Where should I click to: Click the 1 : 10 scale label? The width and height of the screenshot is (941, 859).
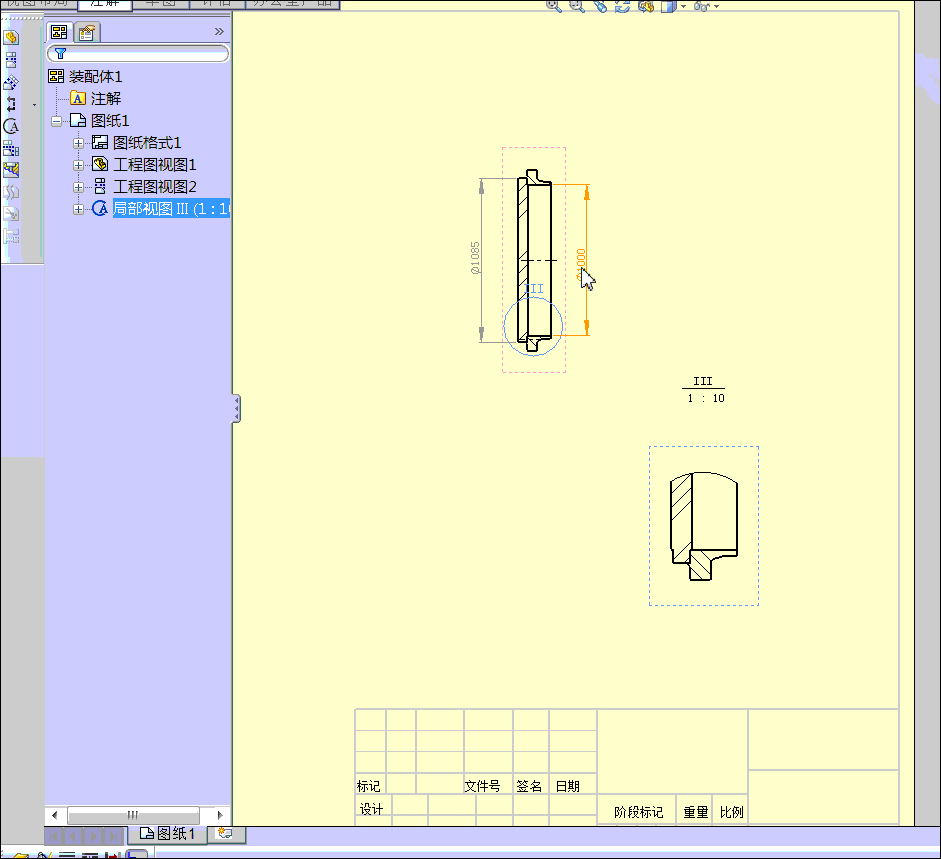[706, 398]
